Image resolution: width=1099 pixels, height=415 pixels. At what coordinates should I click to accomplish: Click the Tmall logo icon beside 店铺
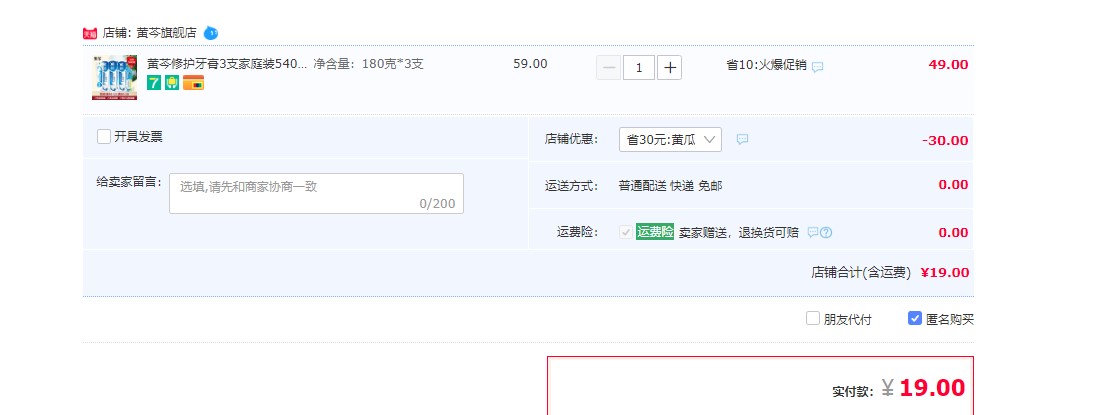(90, 33)
